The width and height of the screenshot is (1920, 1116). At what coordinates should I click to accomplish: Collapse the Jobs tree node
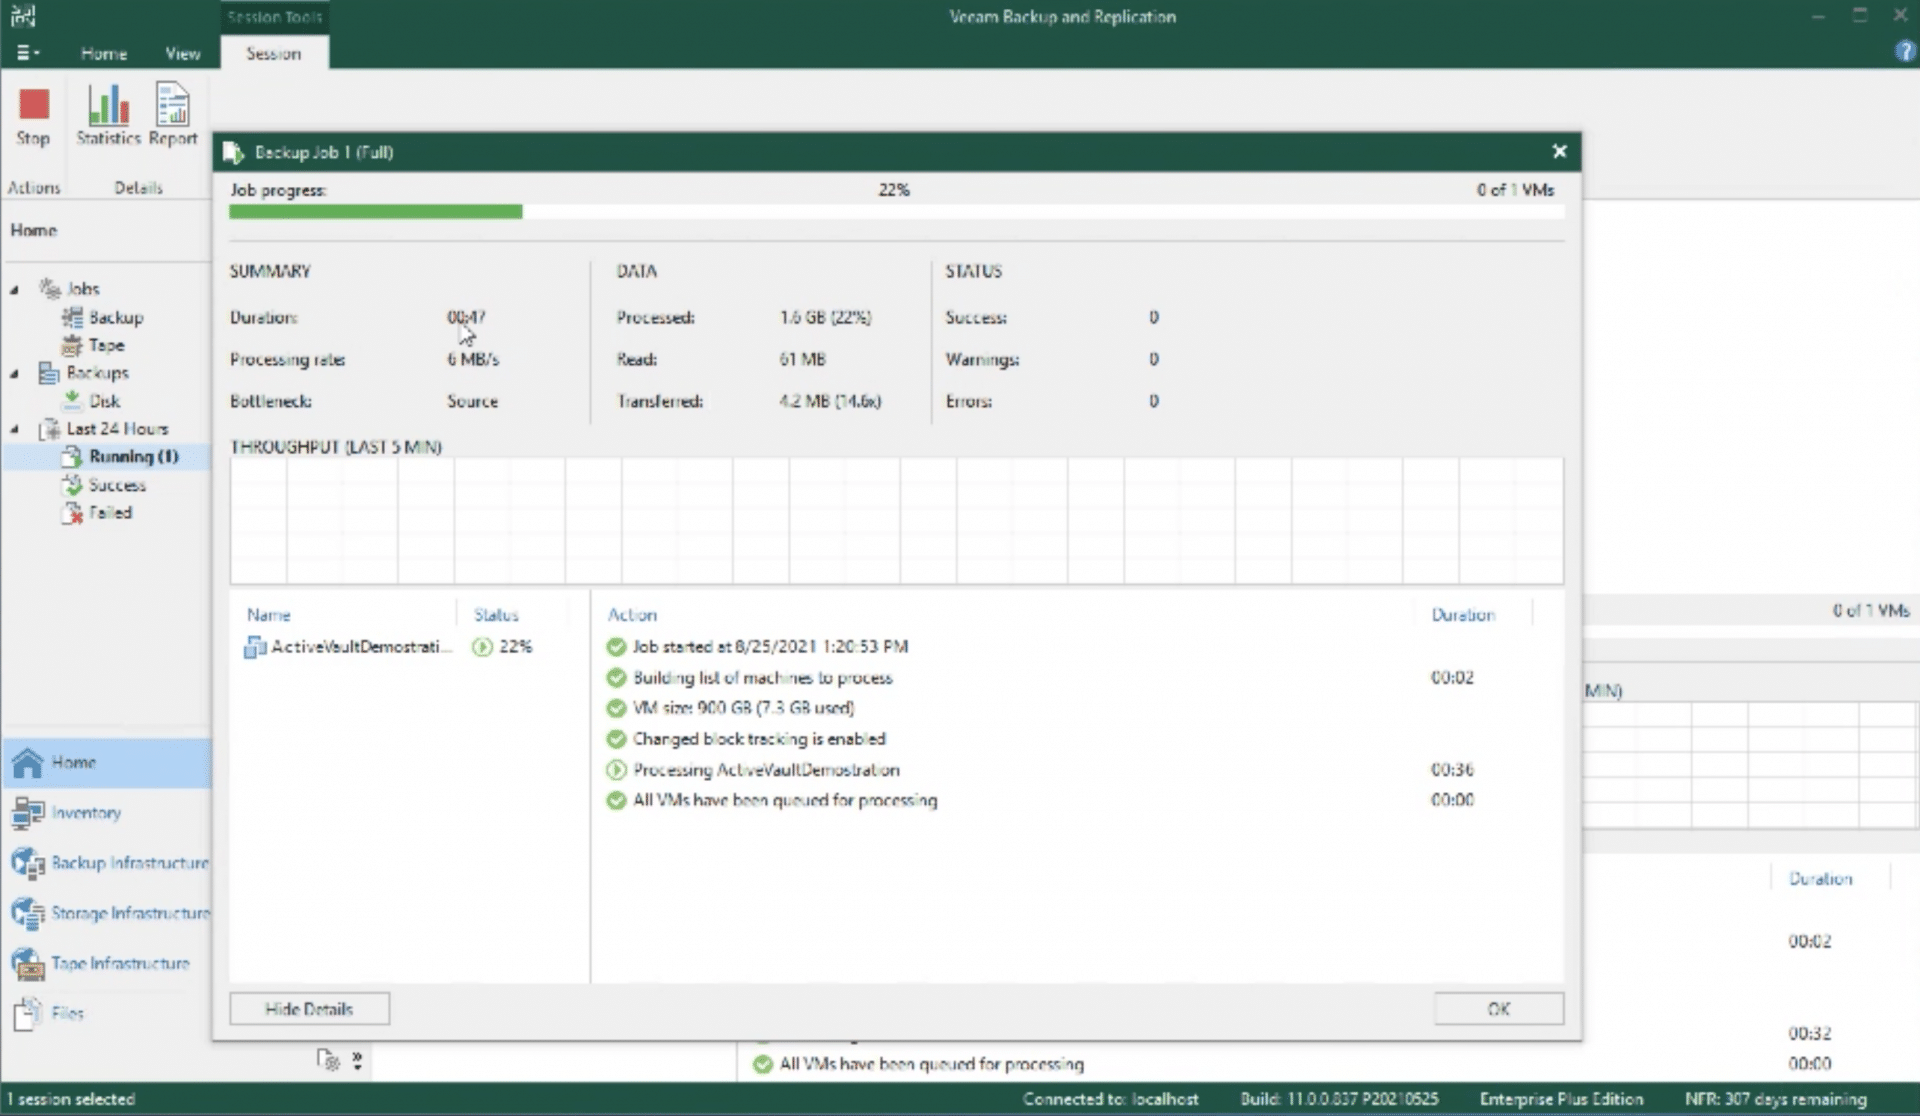(14, 290)
